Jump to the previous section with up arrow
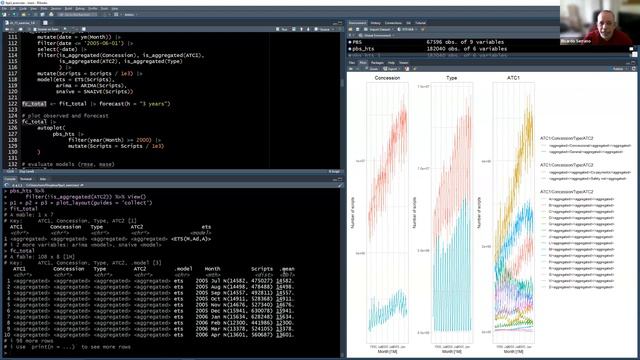640x360 pixels. click(x=302, y=29)
